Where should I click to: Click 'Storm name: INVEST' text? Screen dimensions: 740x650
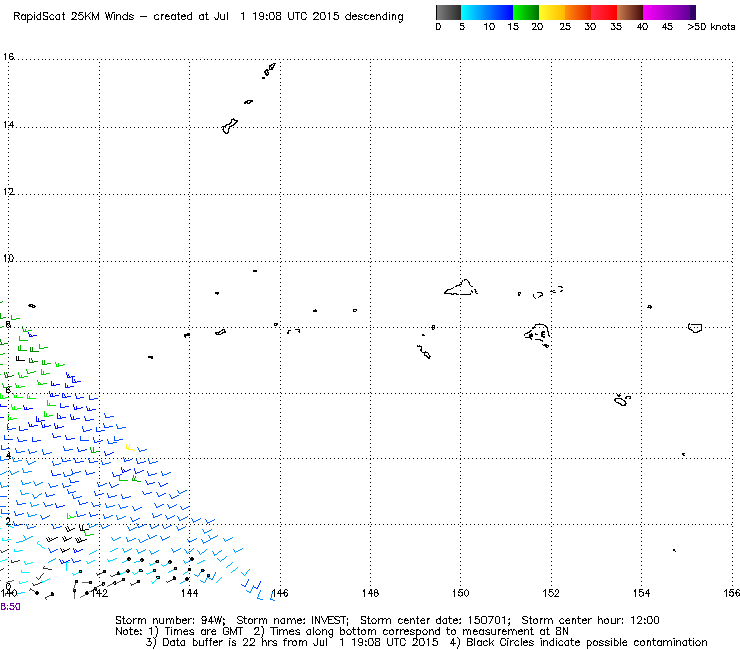click(x=292, y=620)
